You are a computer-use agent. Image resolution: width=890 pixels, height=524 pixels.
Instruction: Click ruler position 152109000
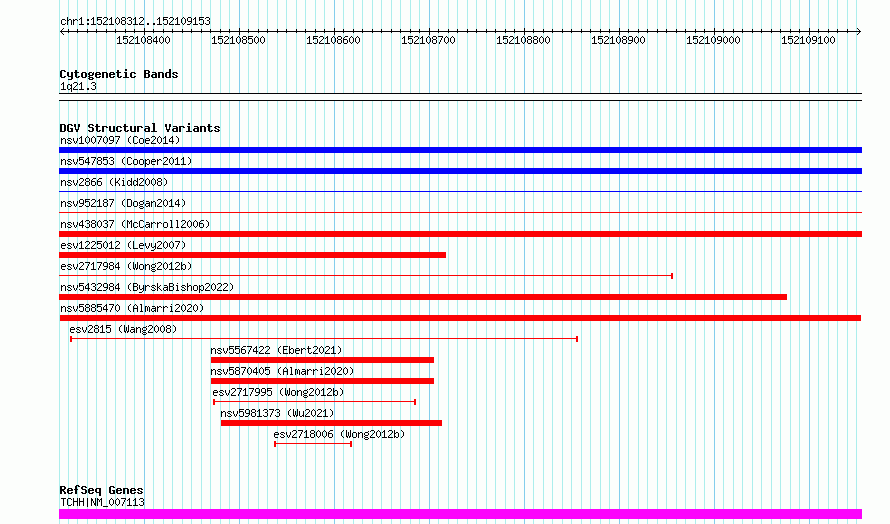[x=713, y=40]
